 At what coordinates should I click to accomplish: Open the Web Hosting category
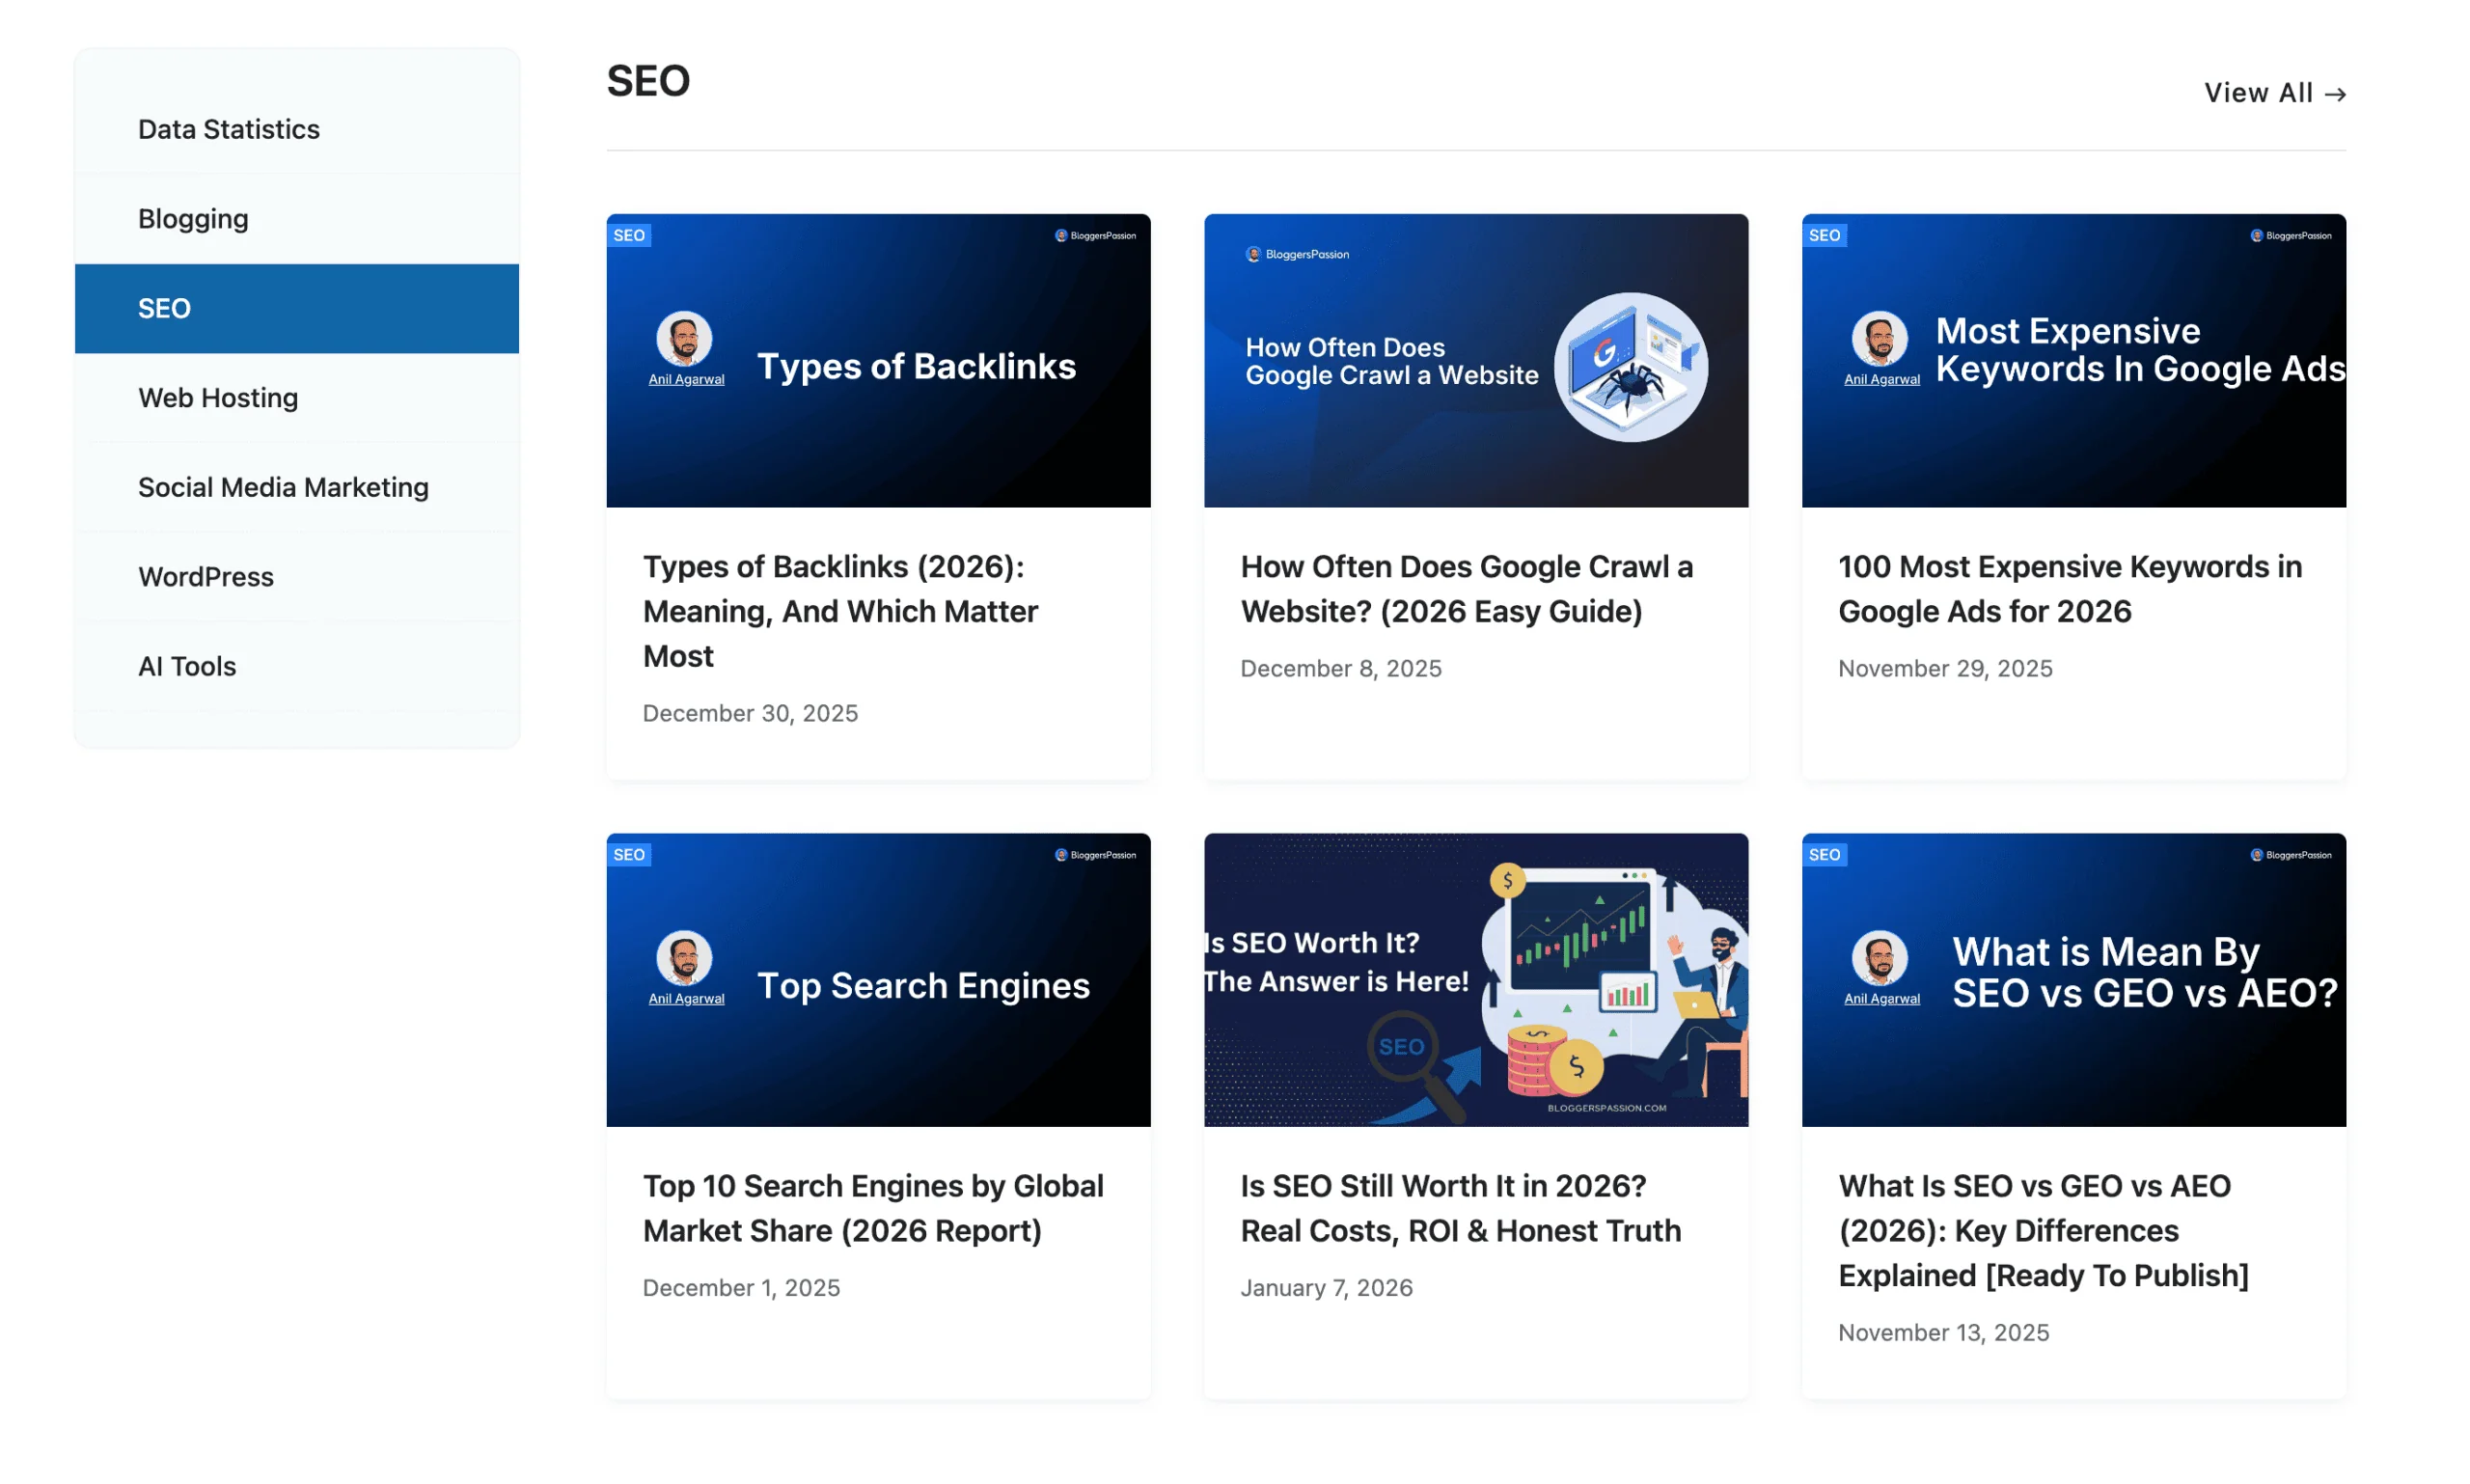tap(218, 398)
